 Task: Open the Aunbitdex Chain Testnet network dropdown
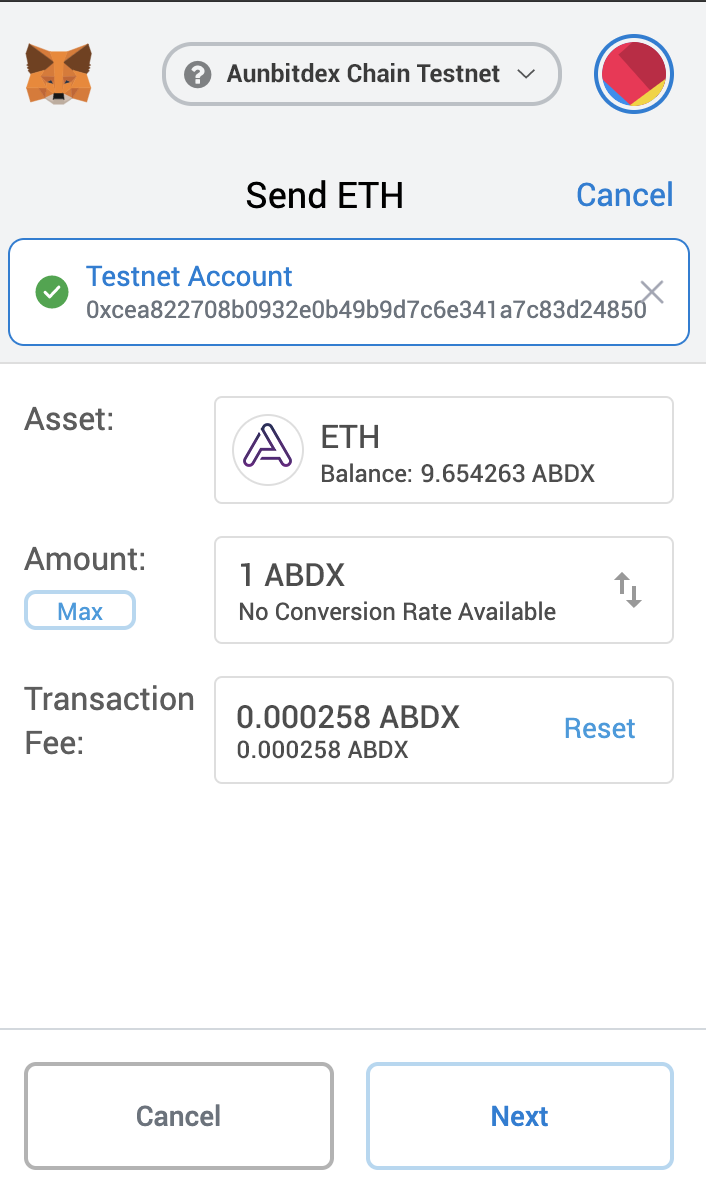[361, 74]
